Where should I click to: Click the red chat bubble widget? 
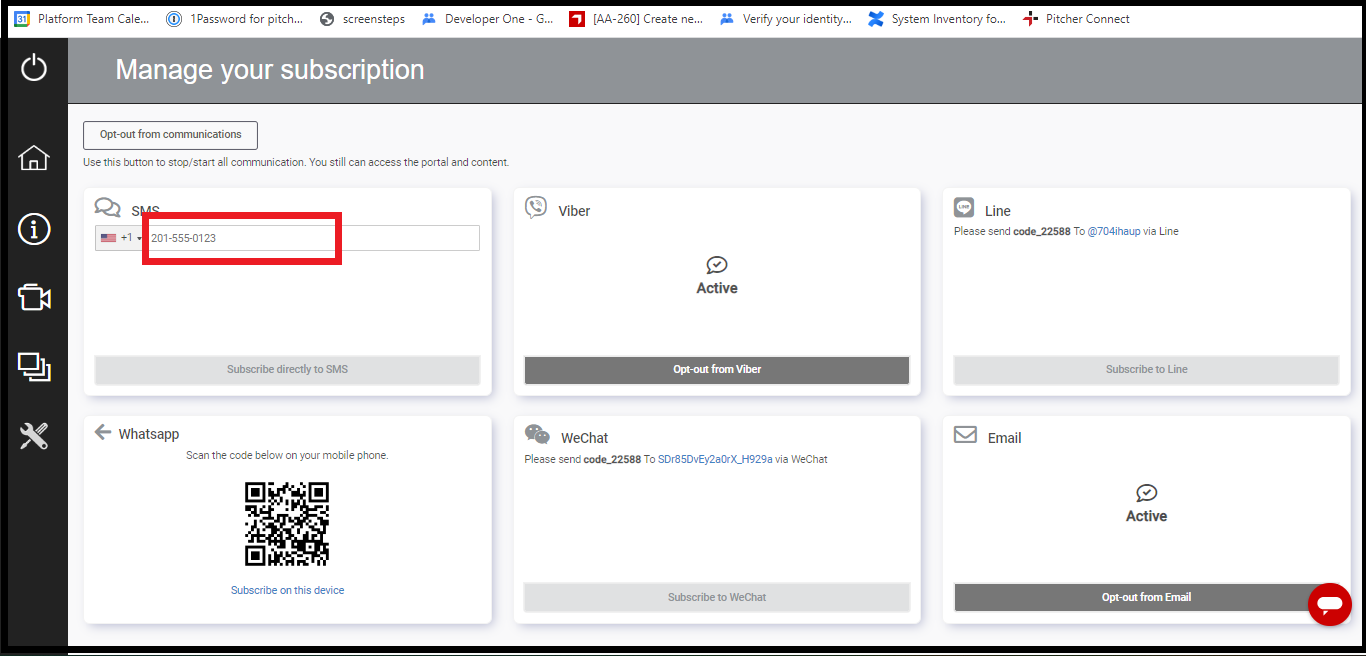tap(1329, 604)
